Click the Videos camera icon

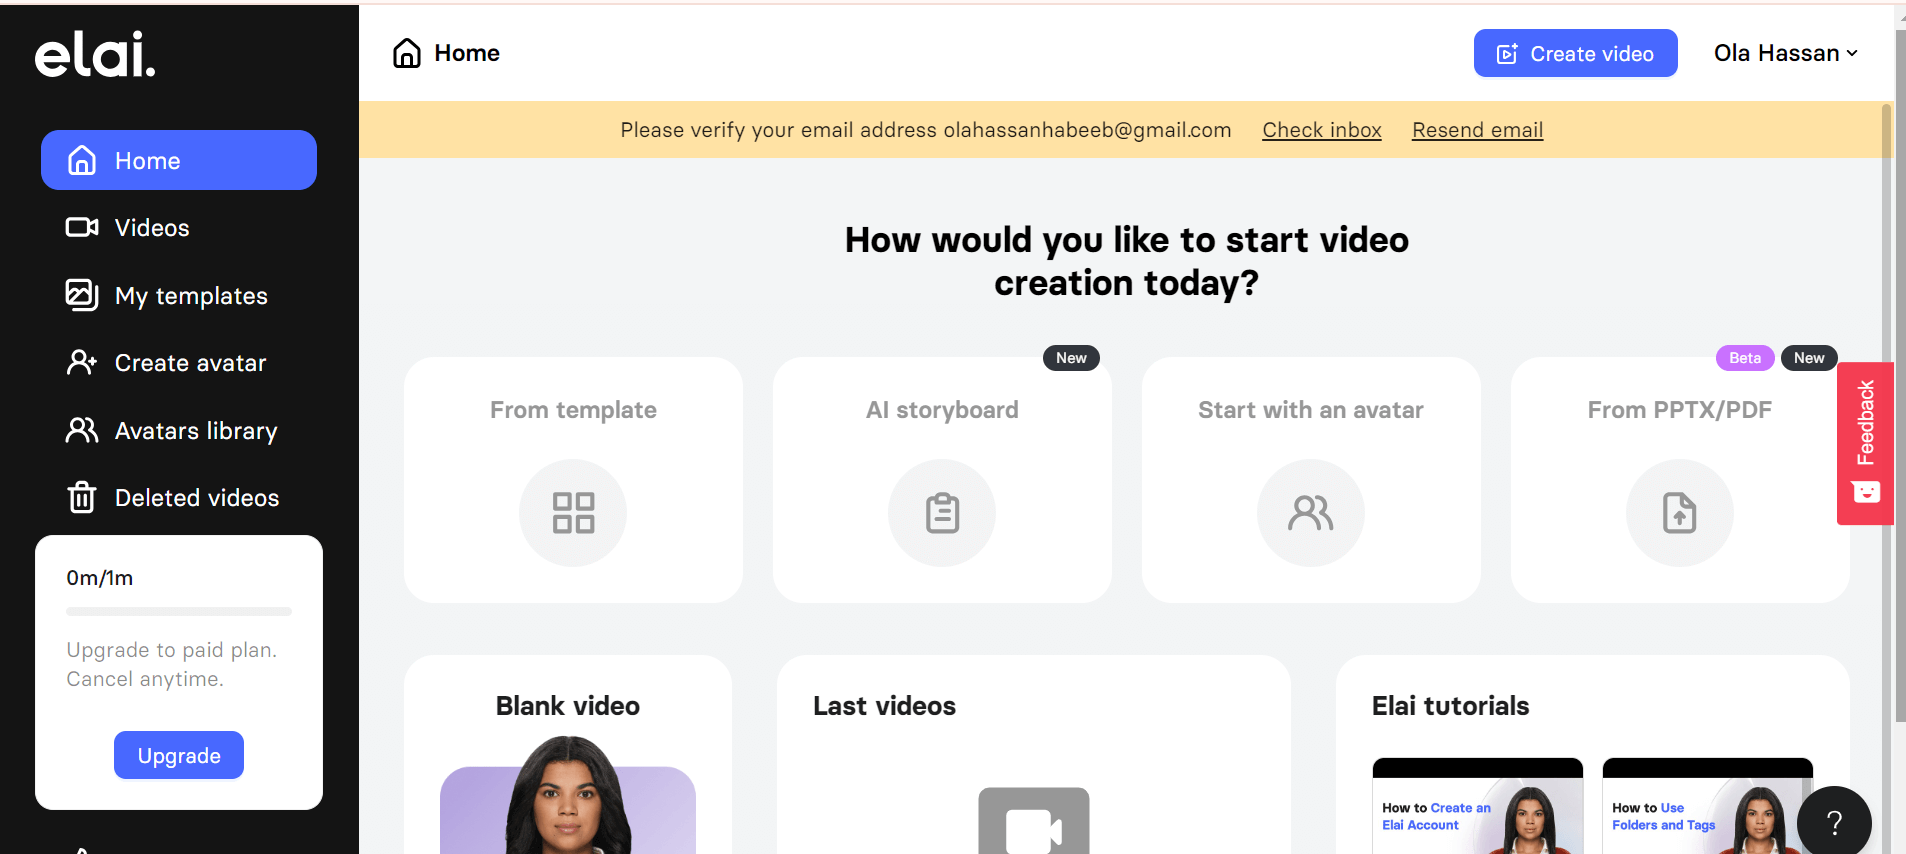tap(82, 228)
